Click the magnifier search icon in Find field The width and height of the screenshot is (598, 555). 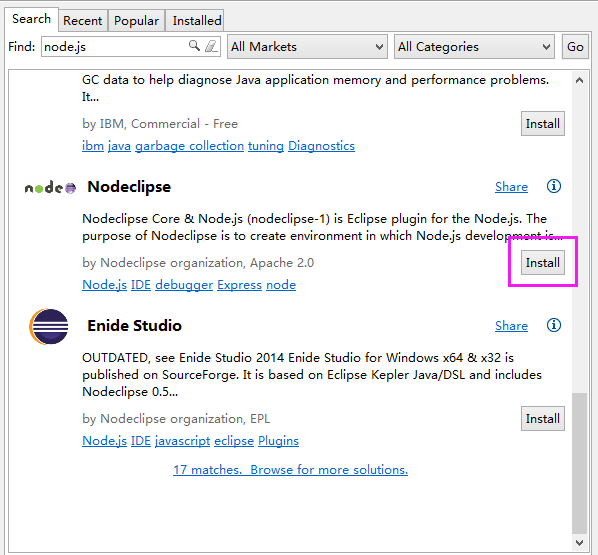coord(194,46)
